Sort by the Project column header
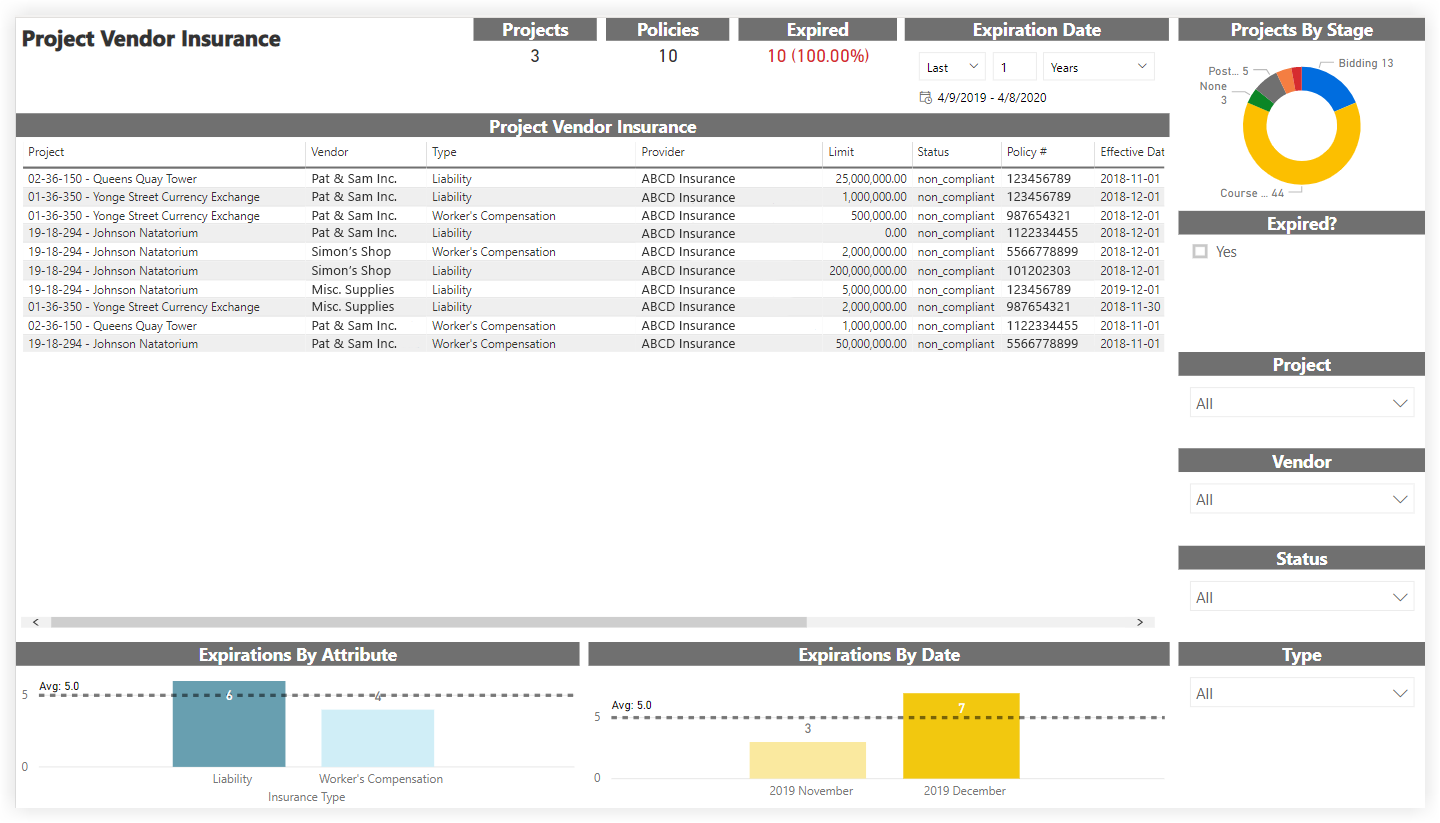The width and height of the screenshot is (1440, 823). point(46,152)
